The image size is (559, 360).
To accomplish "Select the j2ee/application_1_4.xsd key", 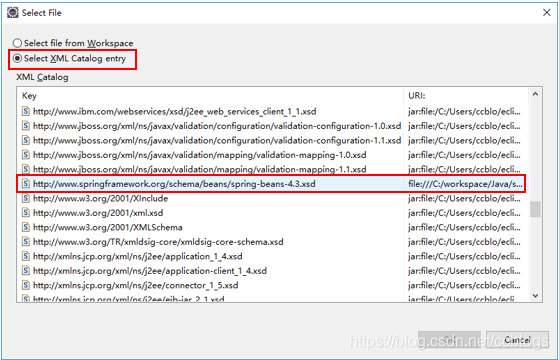I will tap(138, 256).
